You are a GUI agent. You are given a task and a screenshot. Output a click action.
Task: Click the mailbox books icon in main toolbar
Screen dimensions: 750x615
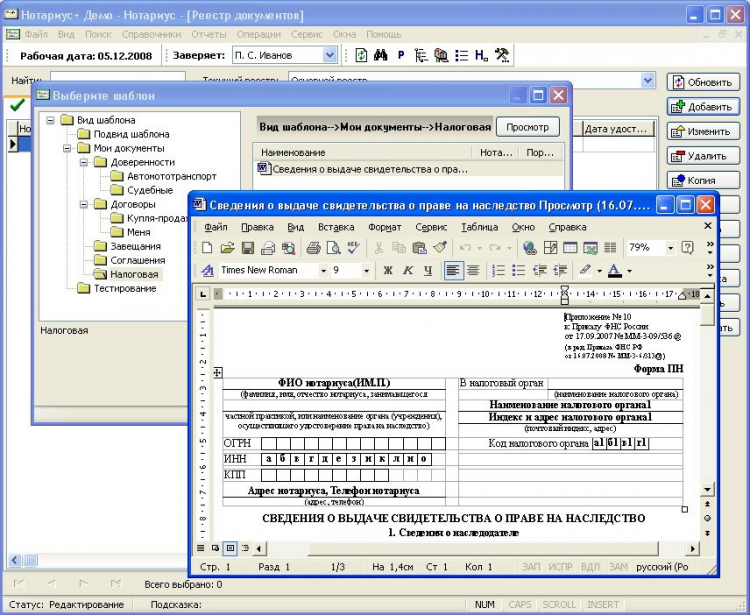(x=441, y=55)
